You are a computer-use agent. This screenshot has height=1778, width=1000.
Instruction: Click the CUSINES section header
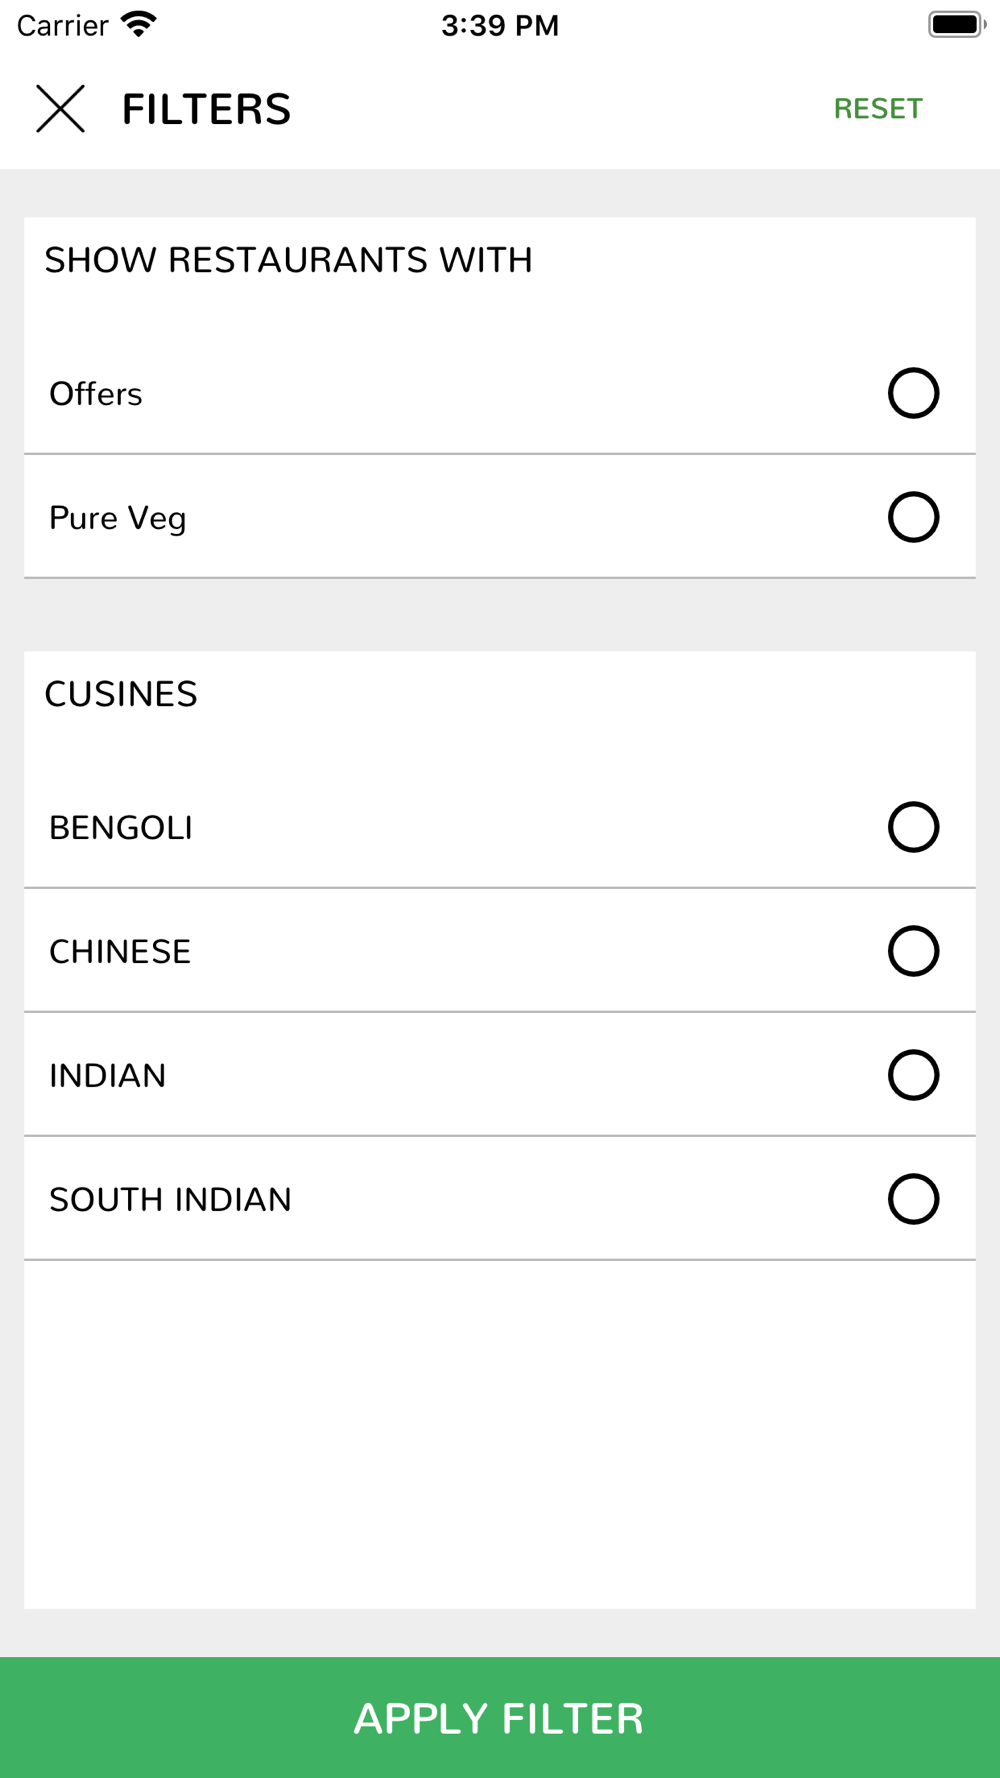121,694
